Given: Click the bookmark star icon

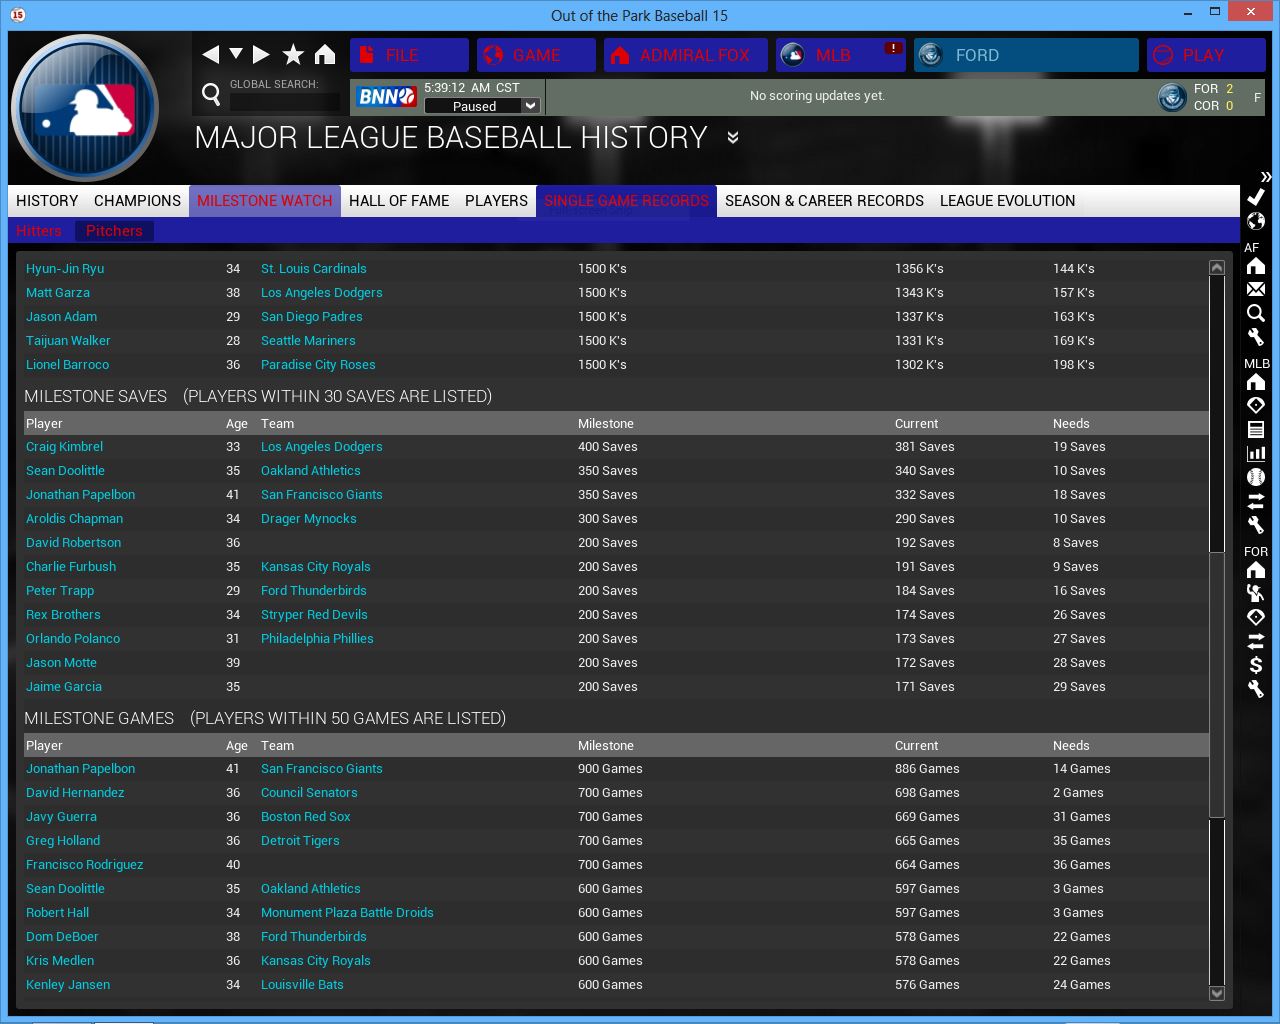Looking at the screenshot, I should [293, 55].
